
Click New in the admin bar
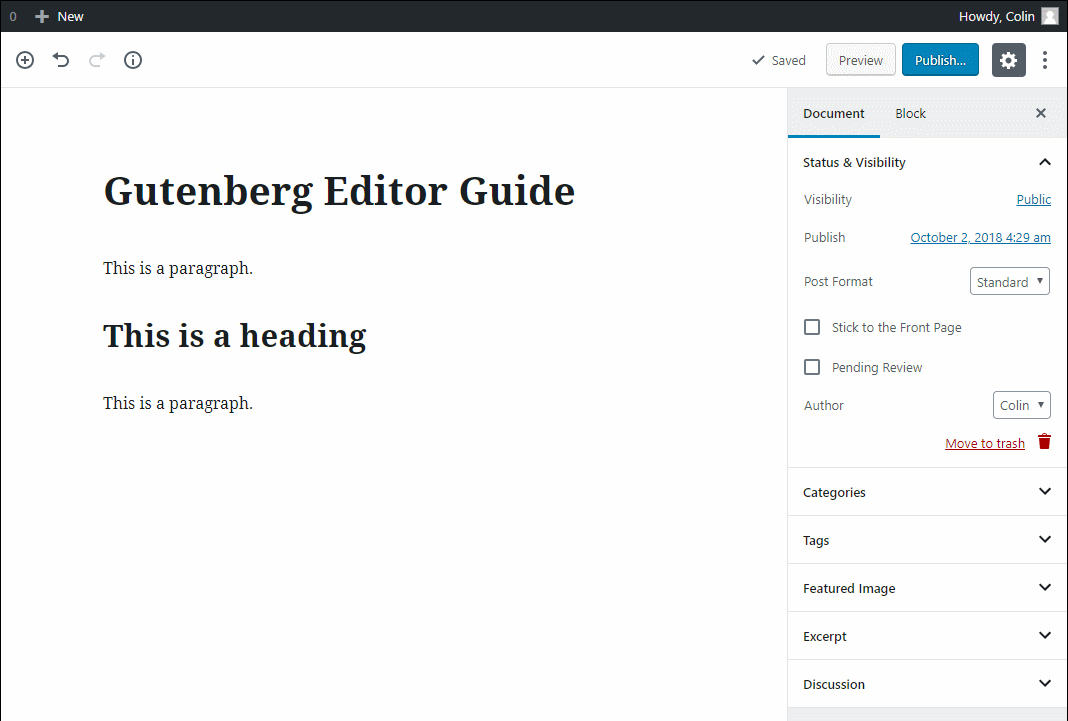70,16
